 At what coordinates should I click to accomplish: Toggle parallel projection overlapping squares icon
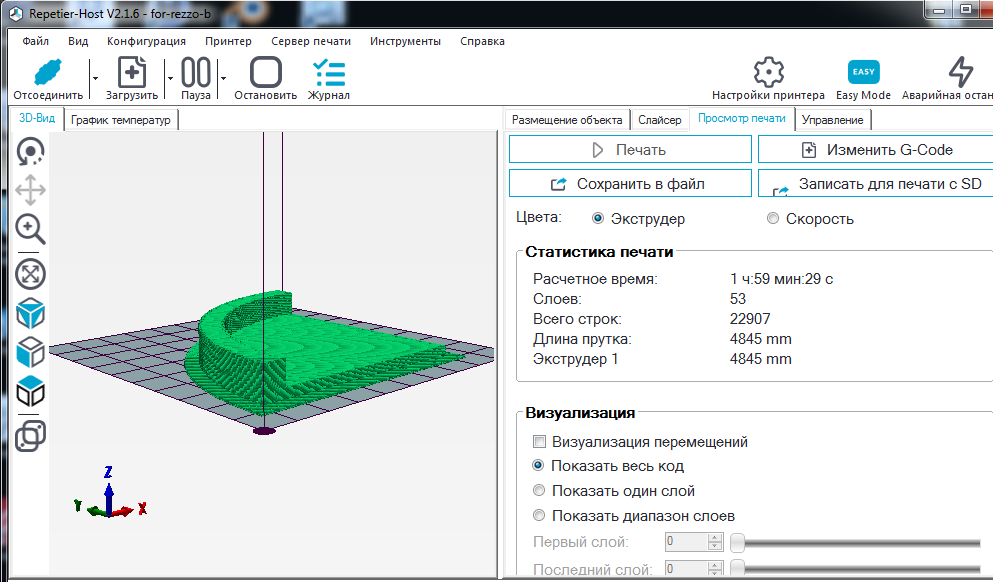(30, 436)
